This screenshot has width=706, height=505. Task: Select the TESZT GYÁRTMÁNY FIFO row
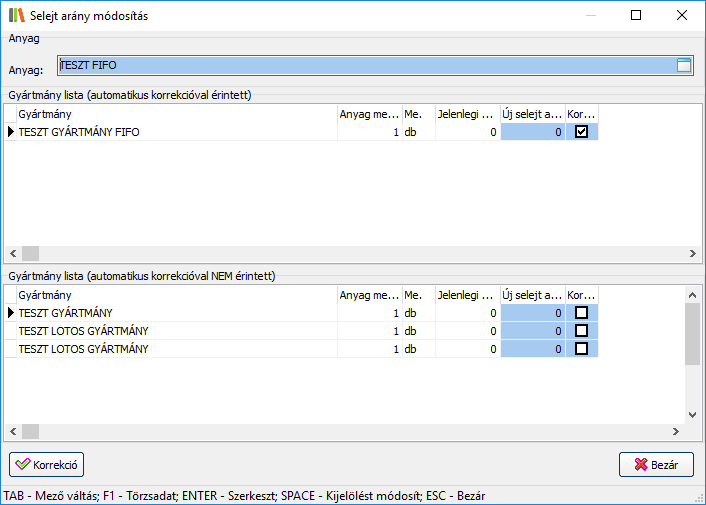click(x=175, y=132)
